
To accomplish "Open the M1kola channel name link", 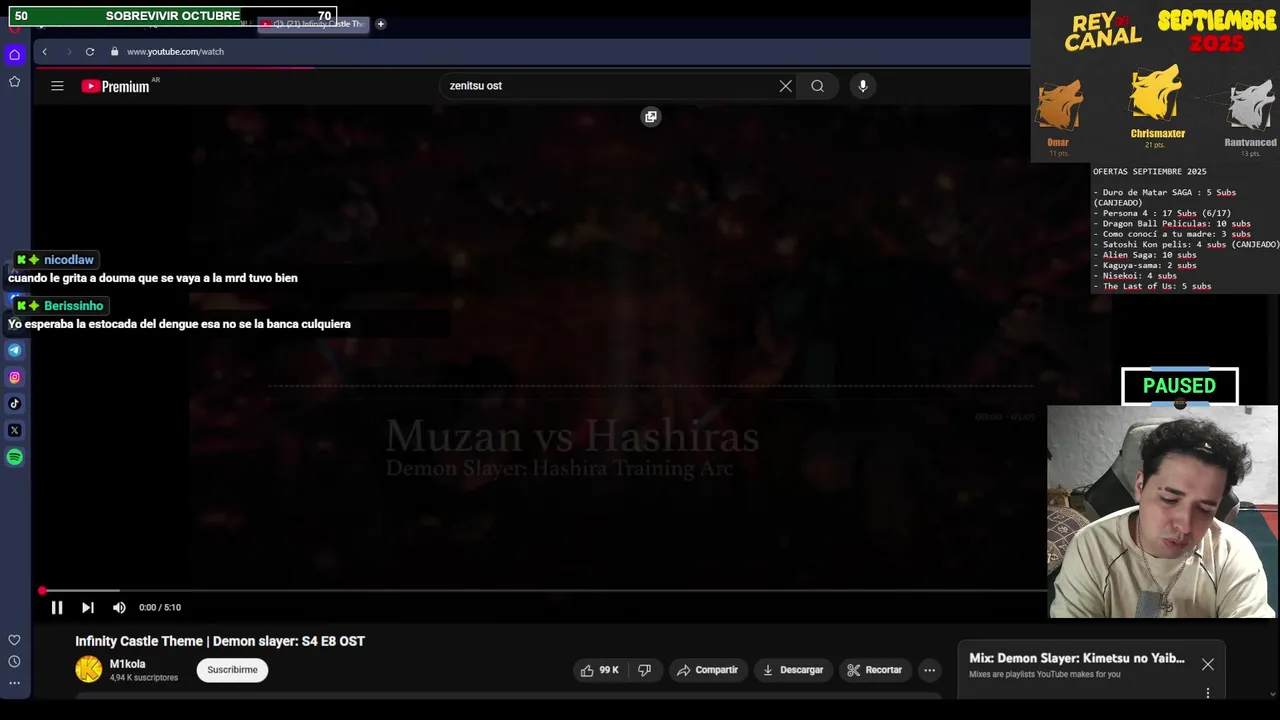I will (127, 664).
